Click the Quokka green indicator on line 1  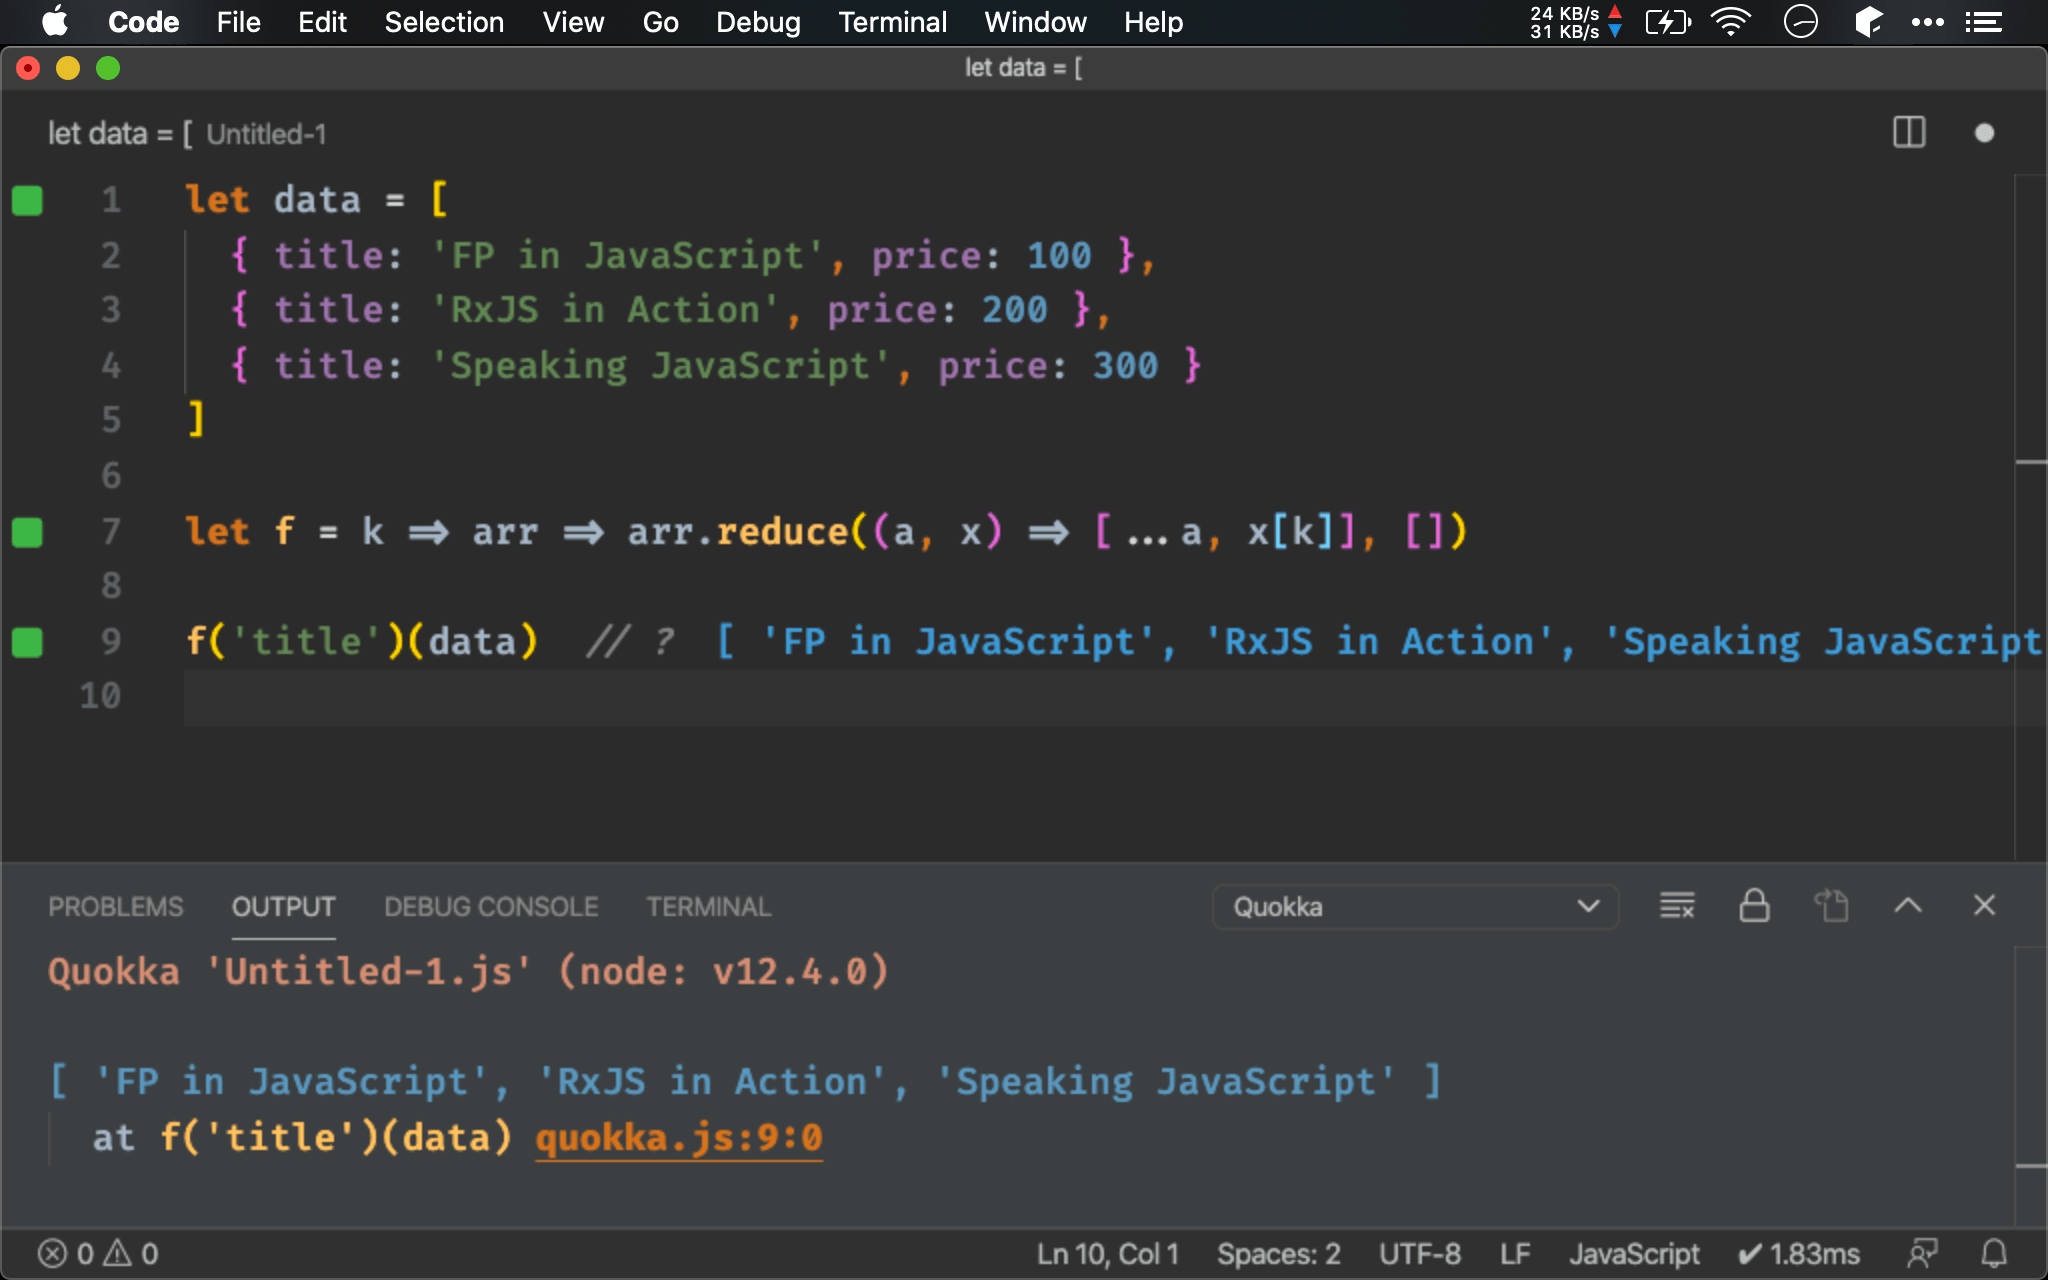[27, 200]
